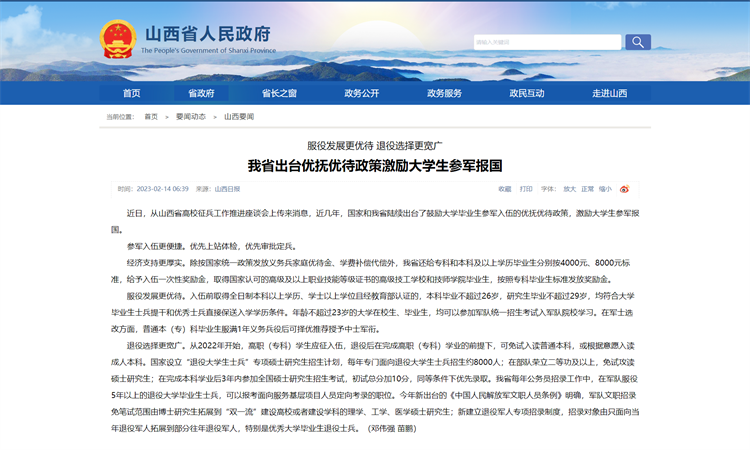Shrink font with 缩小 option
This screenshot has height=450, width=750.
click(605, 188)
